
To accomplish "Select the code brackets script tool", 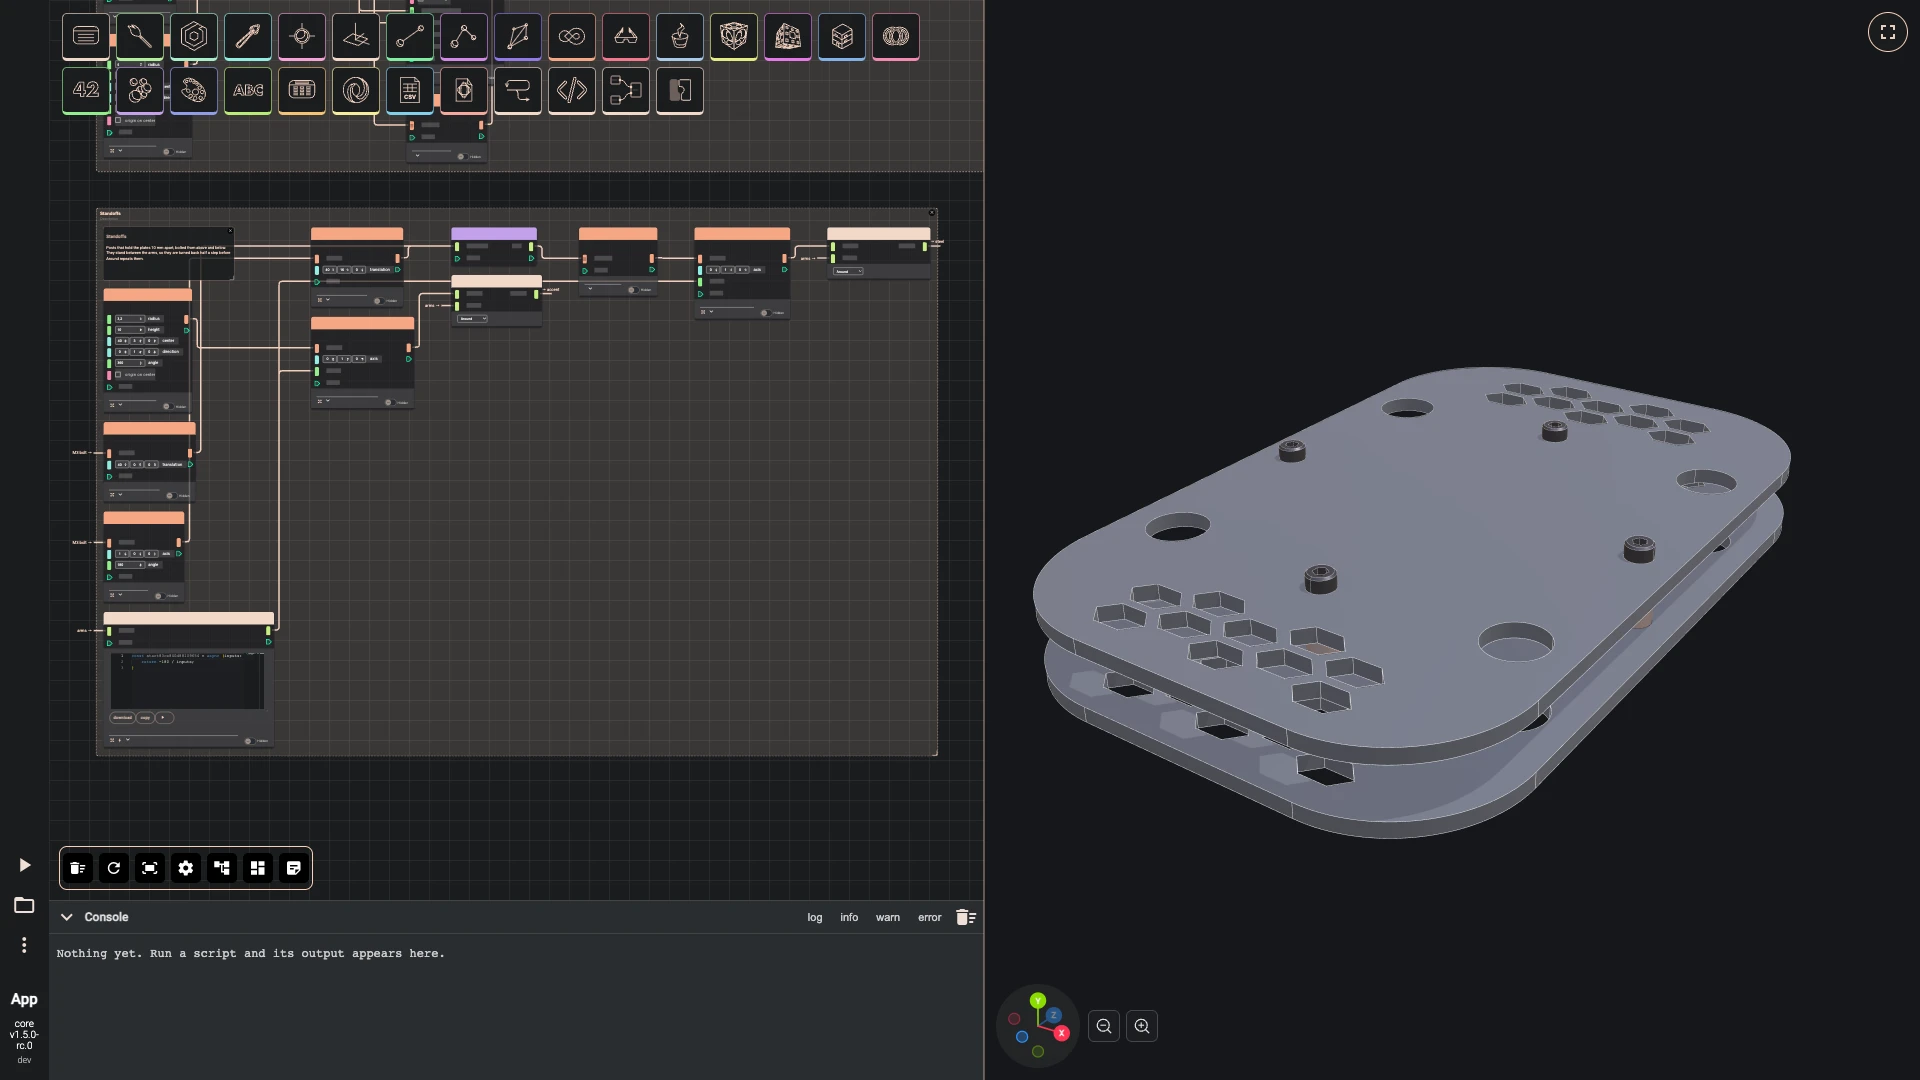I will [x=572, y=90].
